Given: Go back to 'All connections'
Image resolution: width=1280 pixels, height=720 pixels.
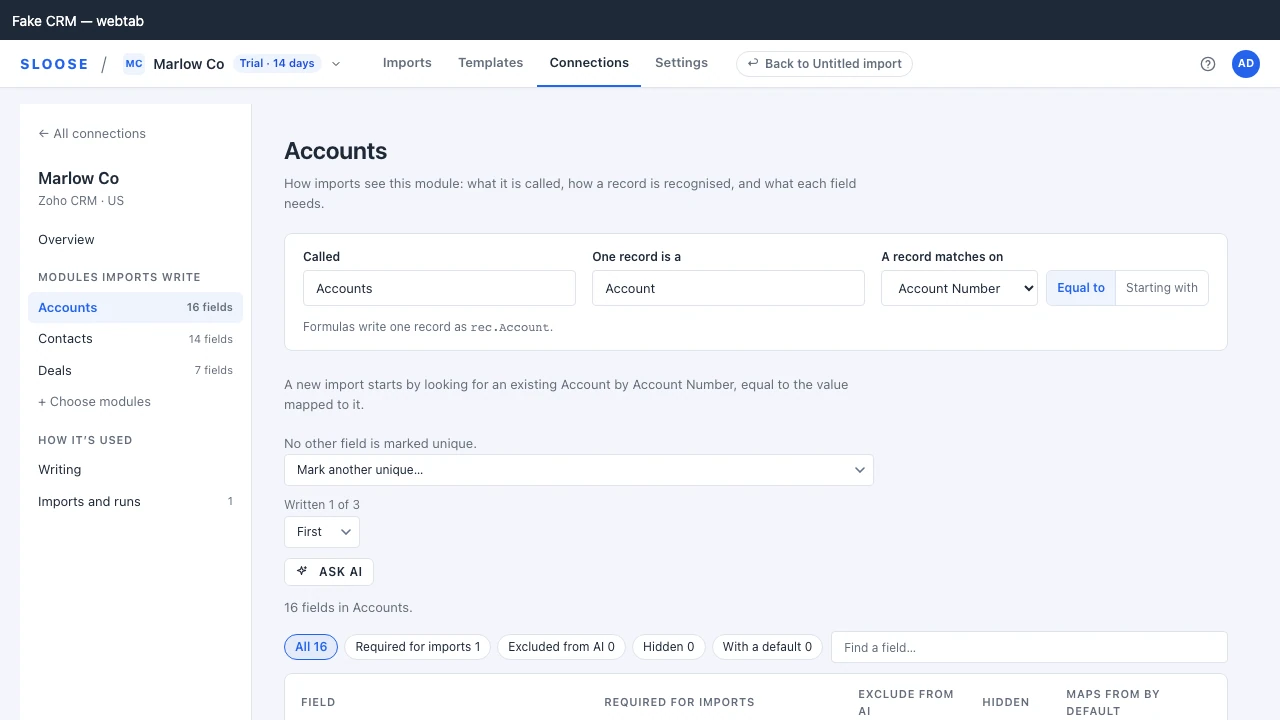Looking at the screenshot, I should pos(92,134).
